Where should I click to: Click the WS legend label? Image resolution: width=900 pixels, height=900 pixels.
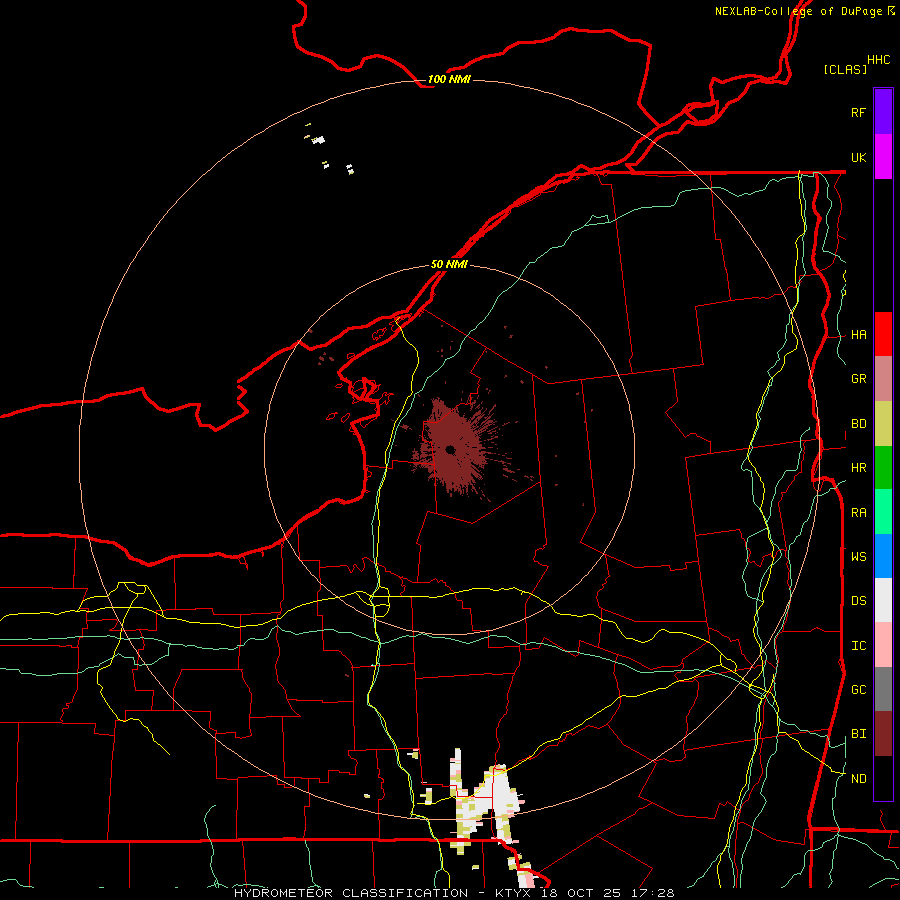point(859,556)
